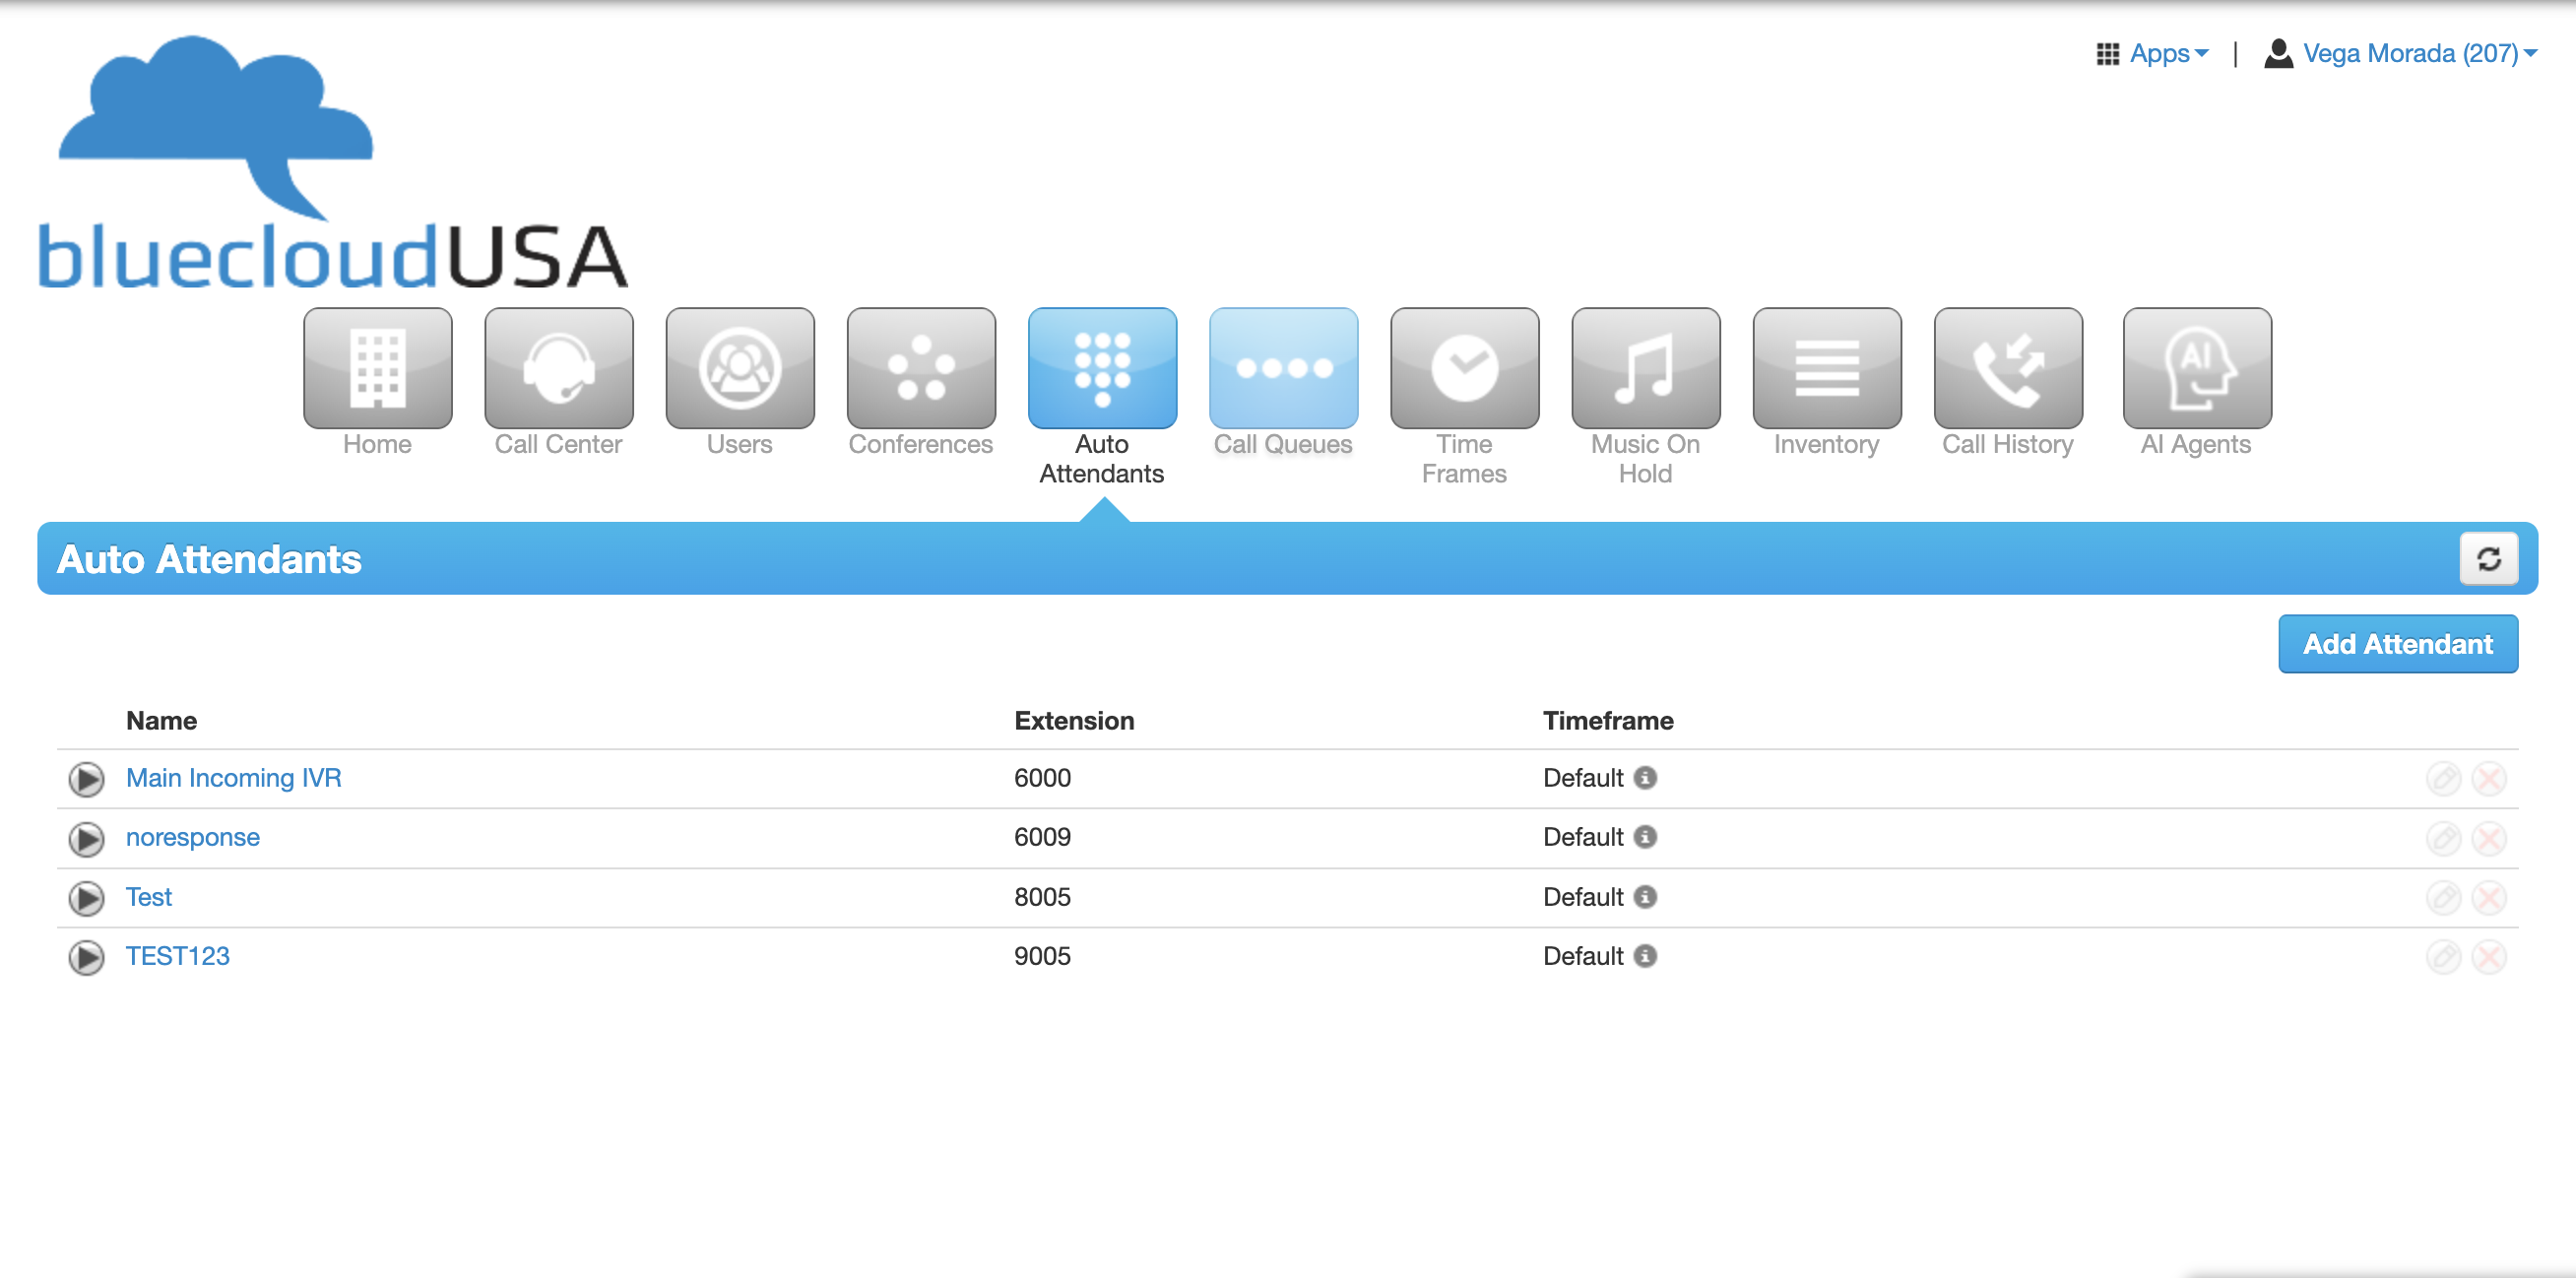Screen dimensions: 2576x1278
Task: Refresh the Auto Attendants list
Action: tap(2487, 559)
